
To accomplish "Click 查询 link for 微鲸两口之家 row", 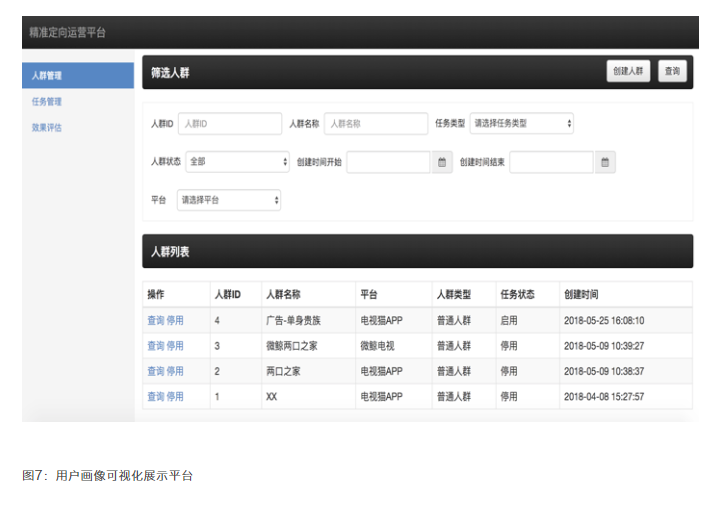I will coord(155,346).
